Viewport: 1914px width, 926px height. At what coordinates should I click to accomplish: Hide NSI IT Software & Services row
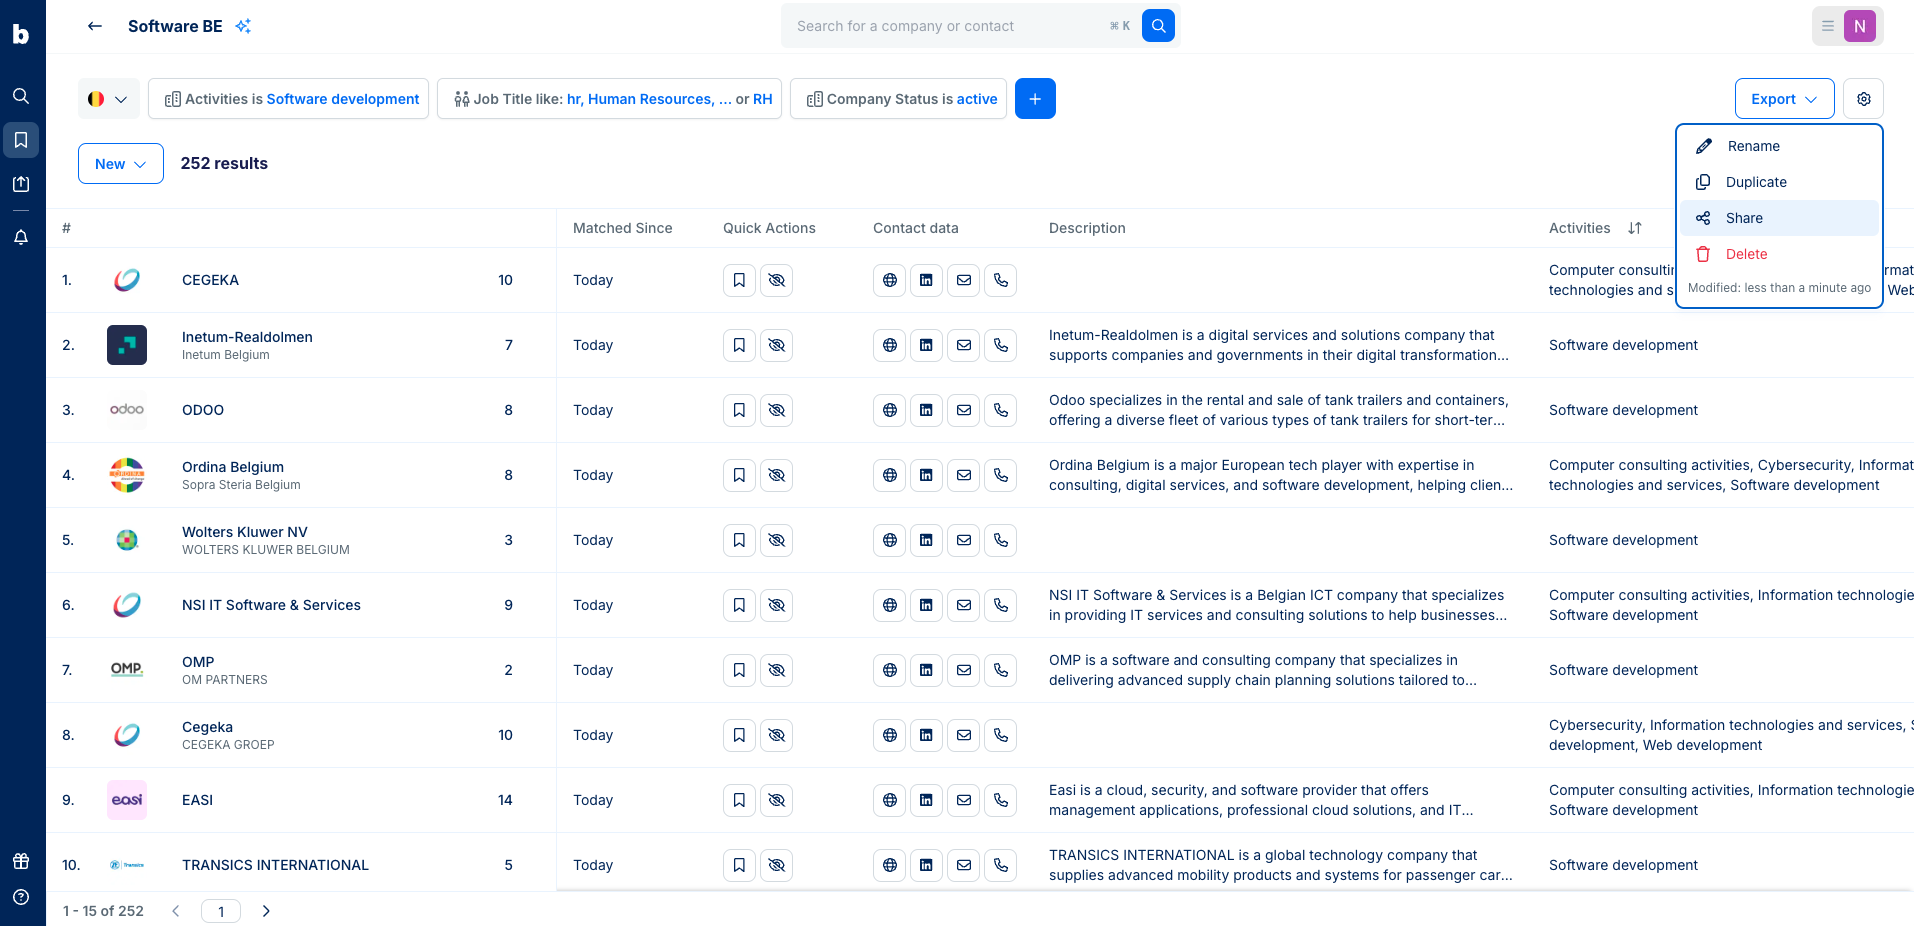[777, 605]
